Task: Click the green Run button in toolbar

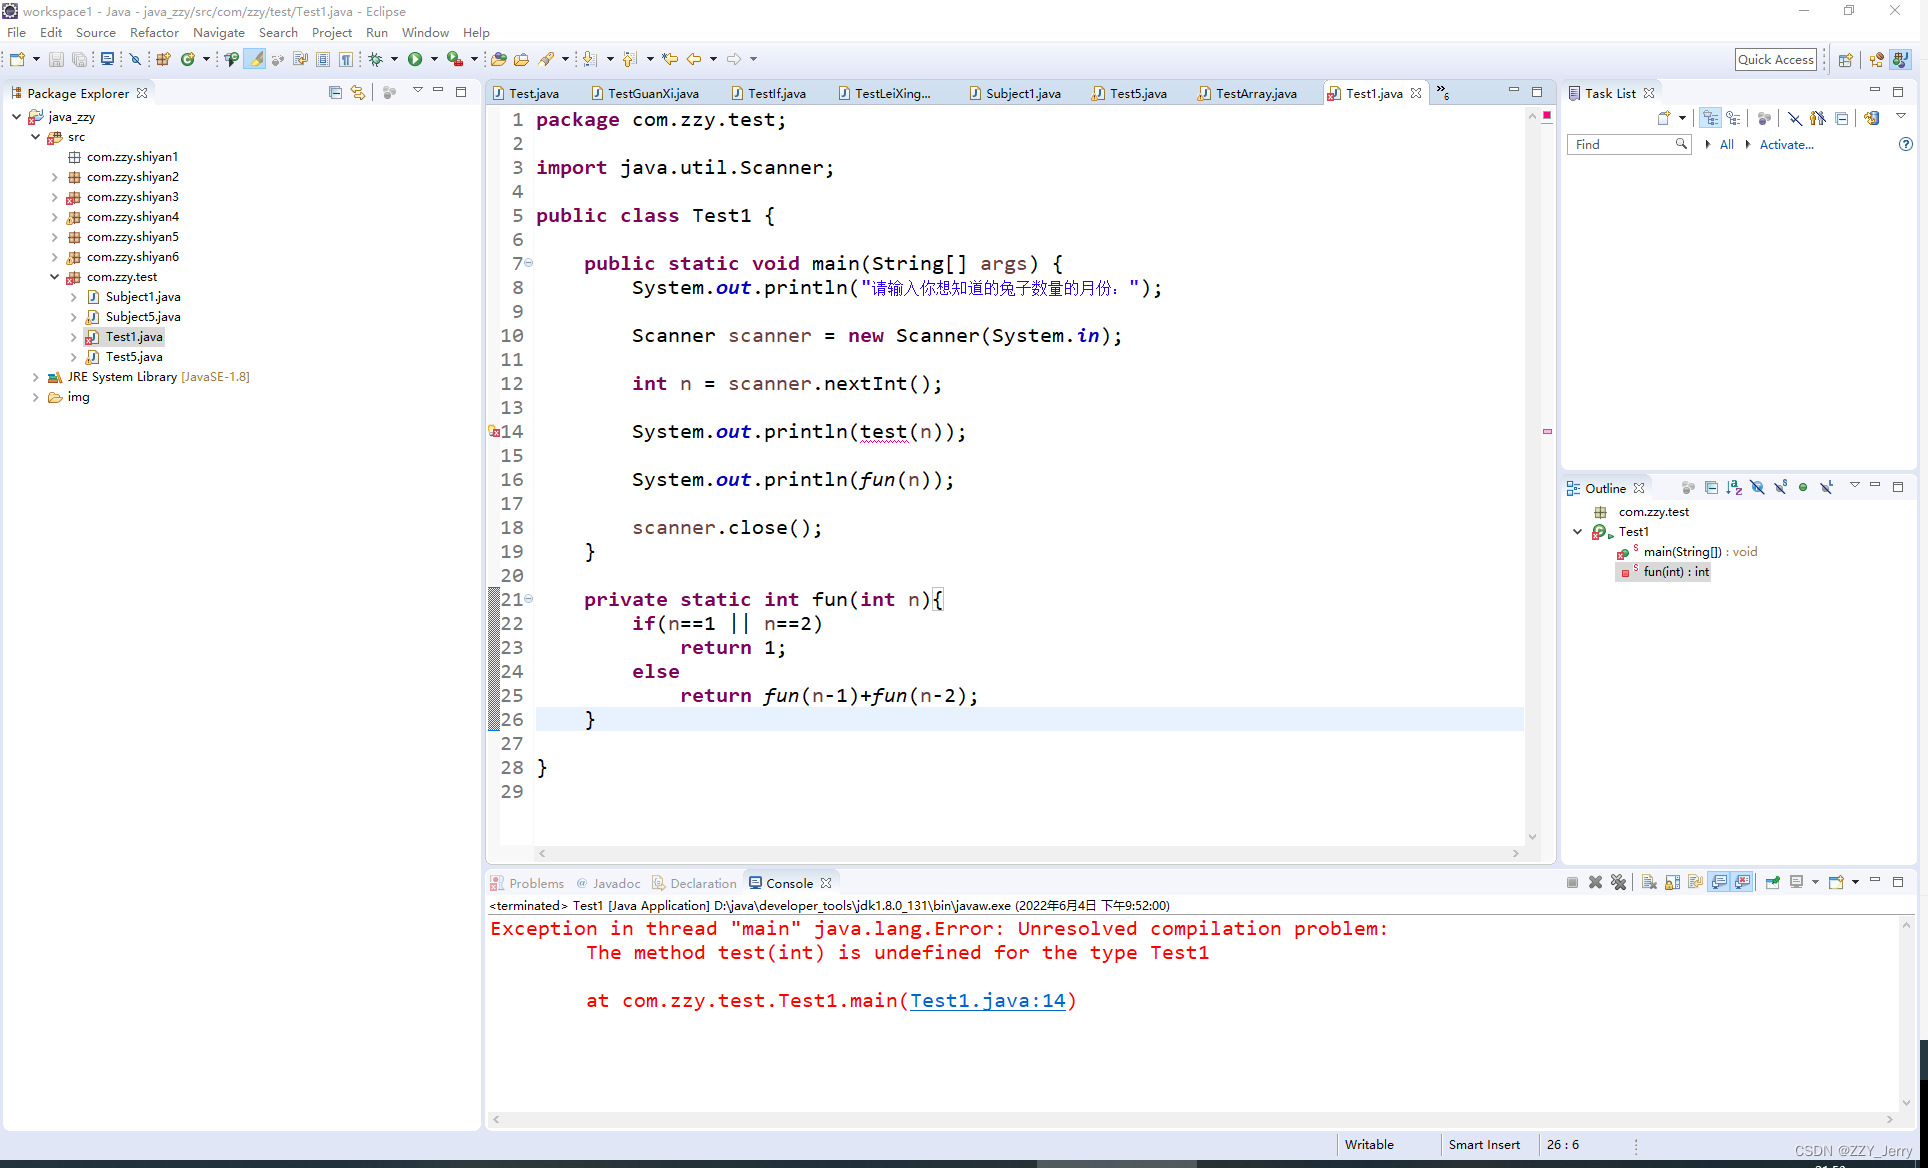Action: click(415, 59)
